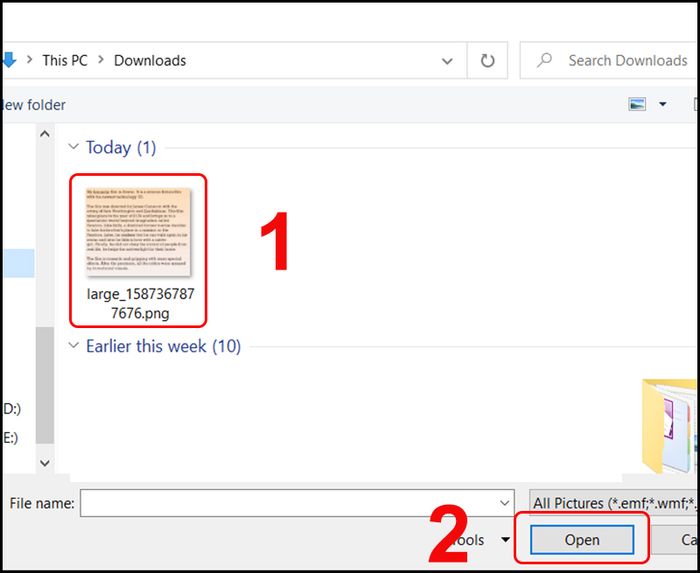Click the Downloads breadcrumb

click(150, 60)
